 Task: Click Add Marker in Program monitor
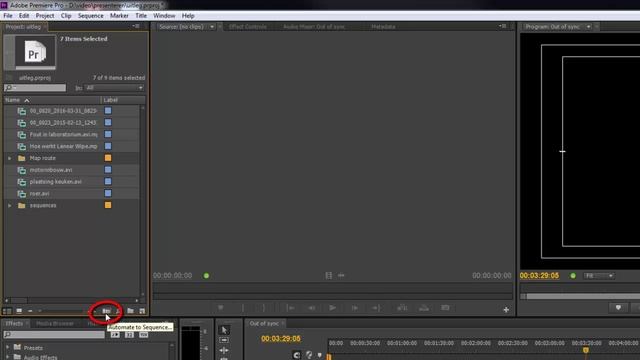(x=618, y=308)
